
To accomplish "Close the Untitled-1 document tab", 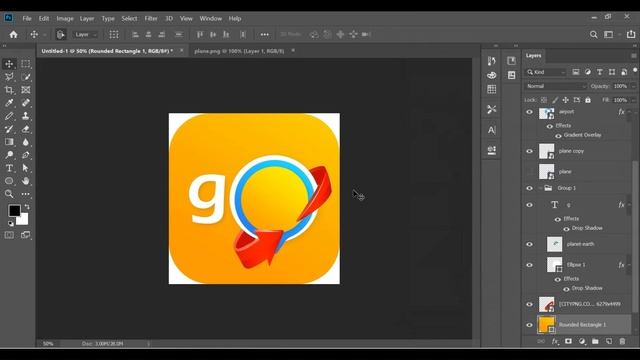I will click(x=182, y=51).
